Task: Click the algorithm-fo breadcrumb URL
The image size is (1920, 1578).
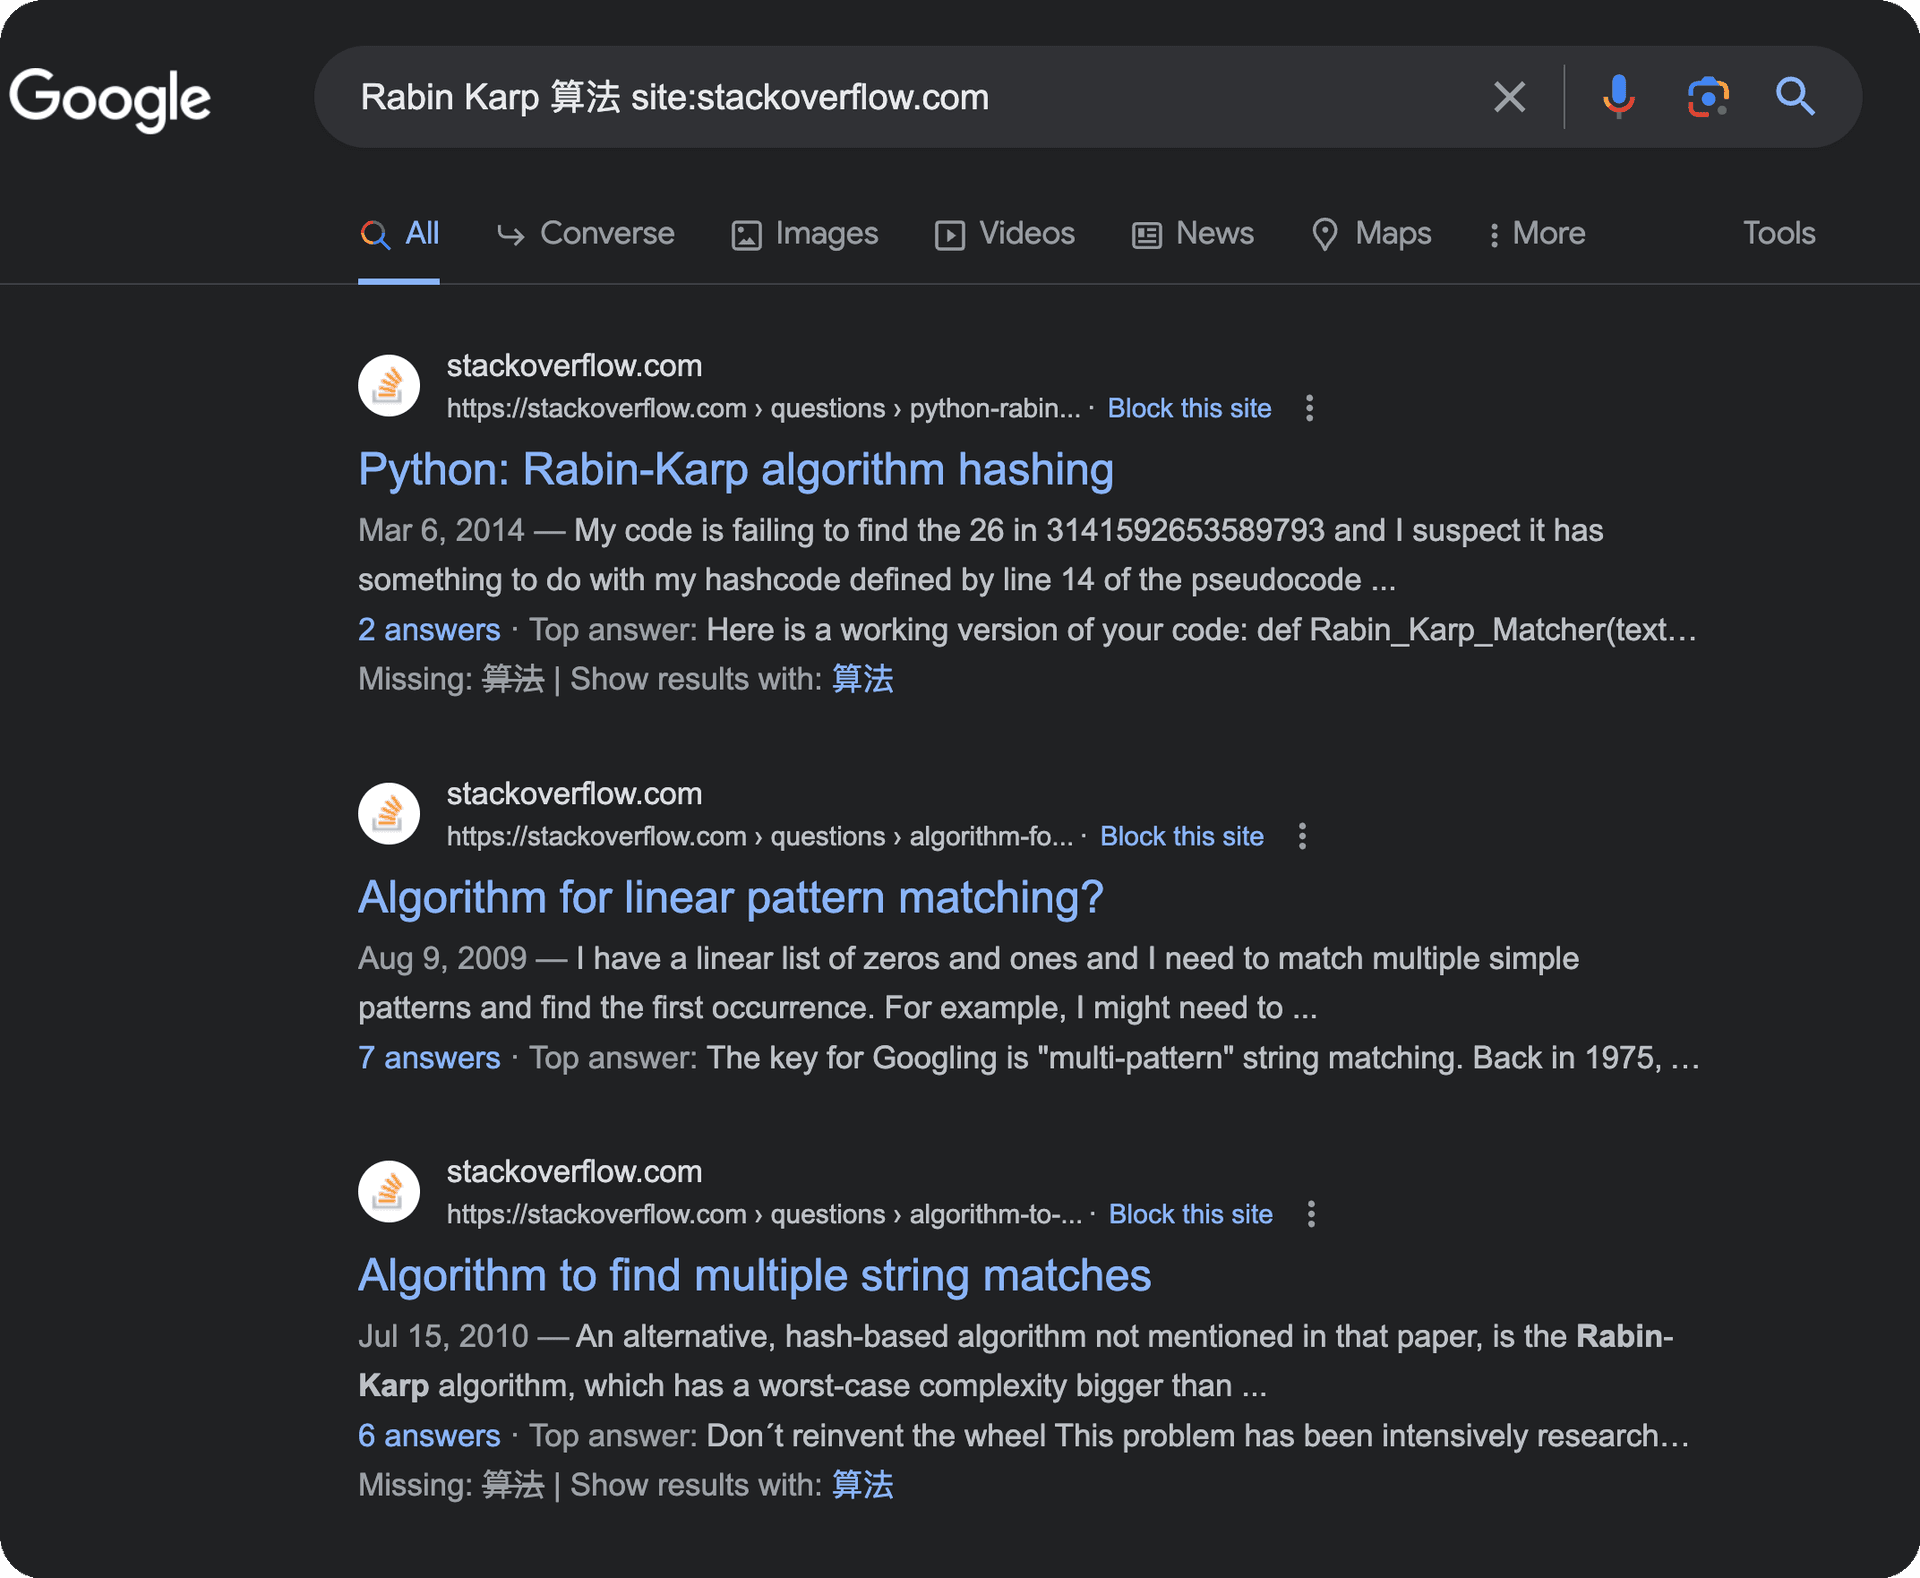Action: pos(760,836)
